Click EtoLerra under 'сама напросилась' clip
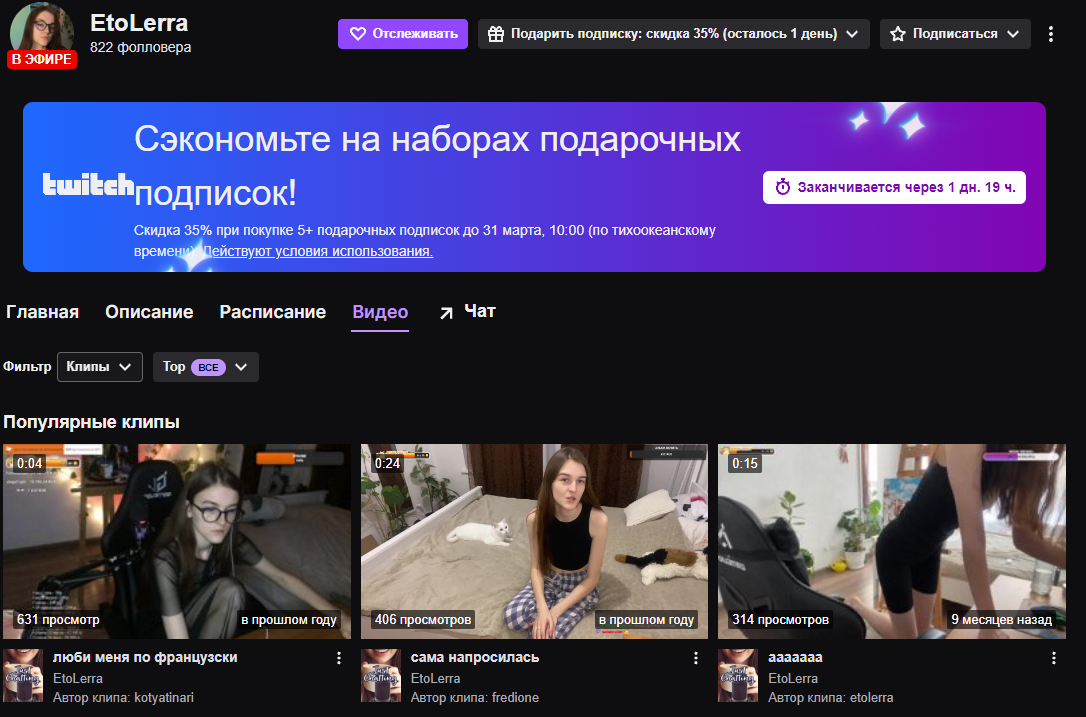Screen dimensions: 1086x717 point(435,678)
